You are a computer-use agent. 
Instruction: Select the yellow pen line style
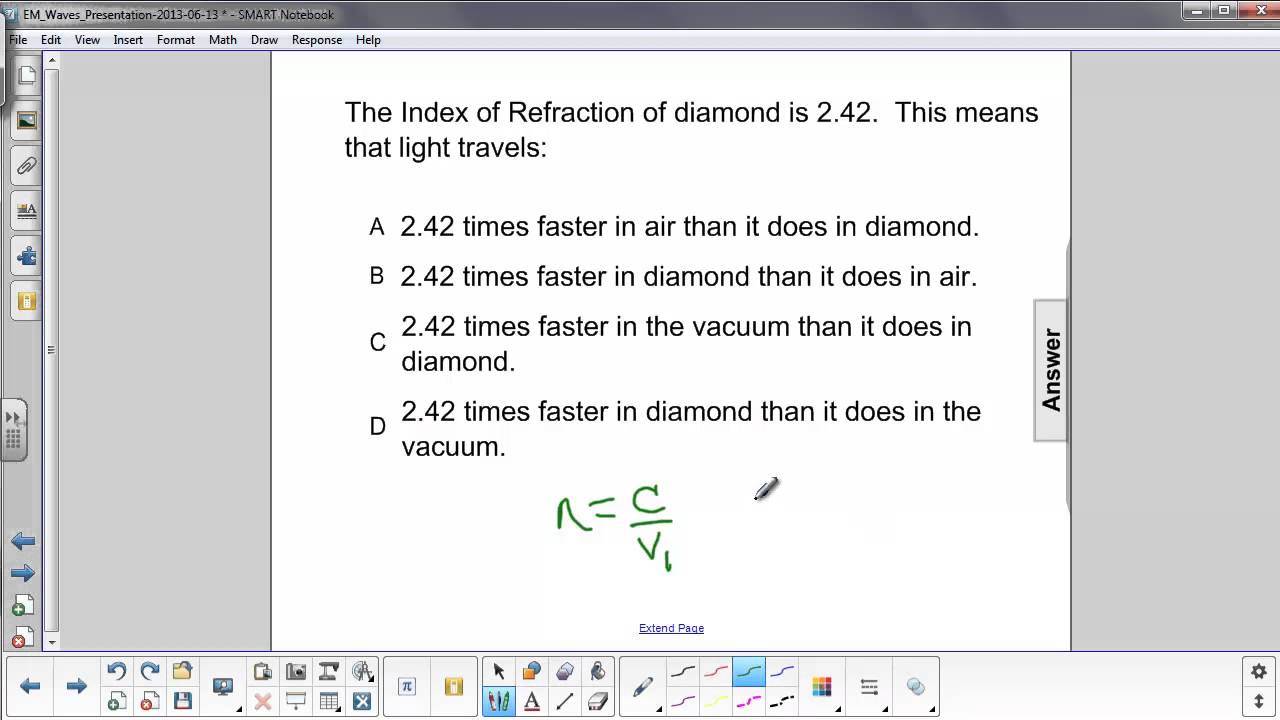(716, 702)
